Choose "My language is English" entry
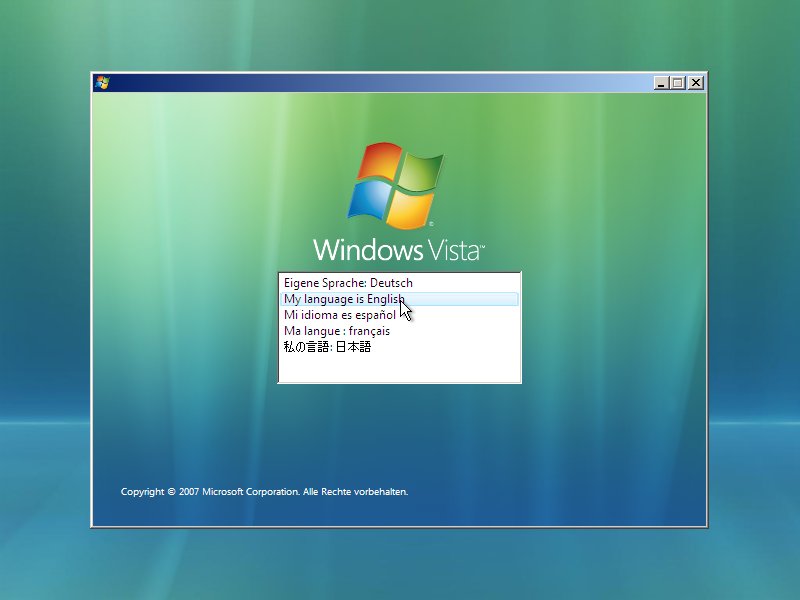The width and height of the screenshot is (800, 600). (399, 299)
